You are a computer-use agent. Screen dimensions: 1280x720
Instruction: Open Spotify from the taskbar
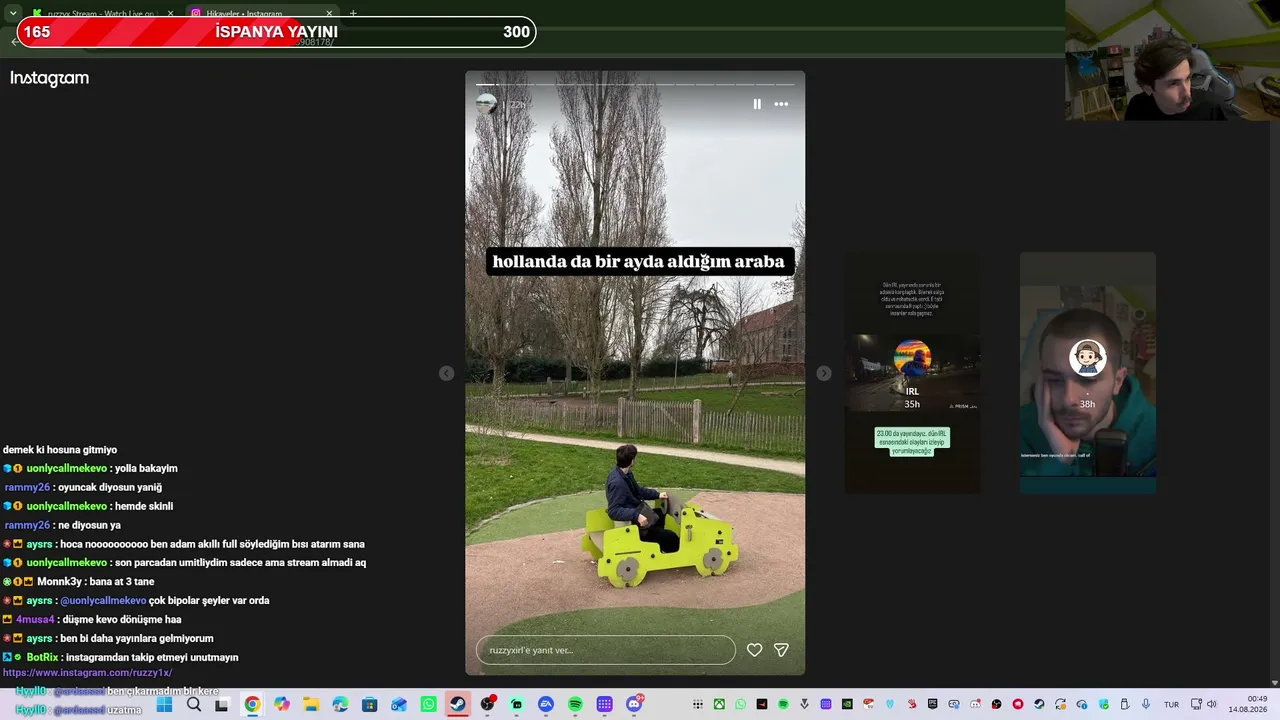coord(575,705)
